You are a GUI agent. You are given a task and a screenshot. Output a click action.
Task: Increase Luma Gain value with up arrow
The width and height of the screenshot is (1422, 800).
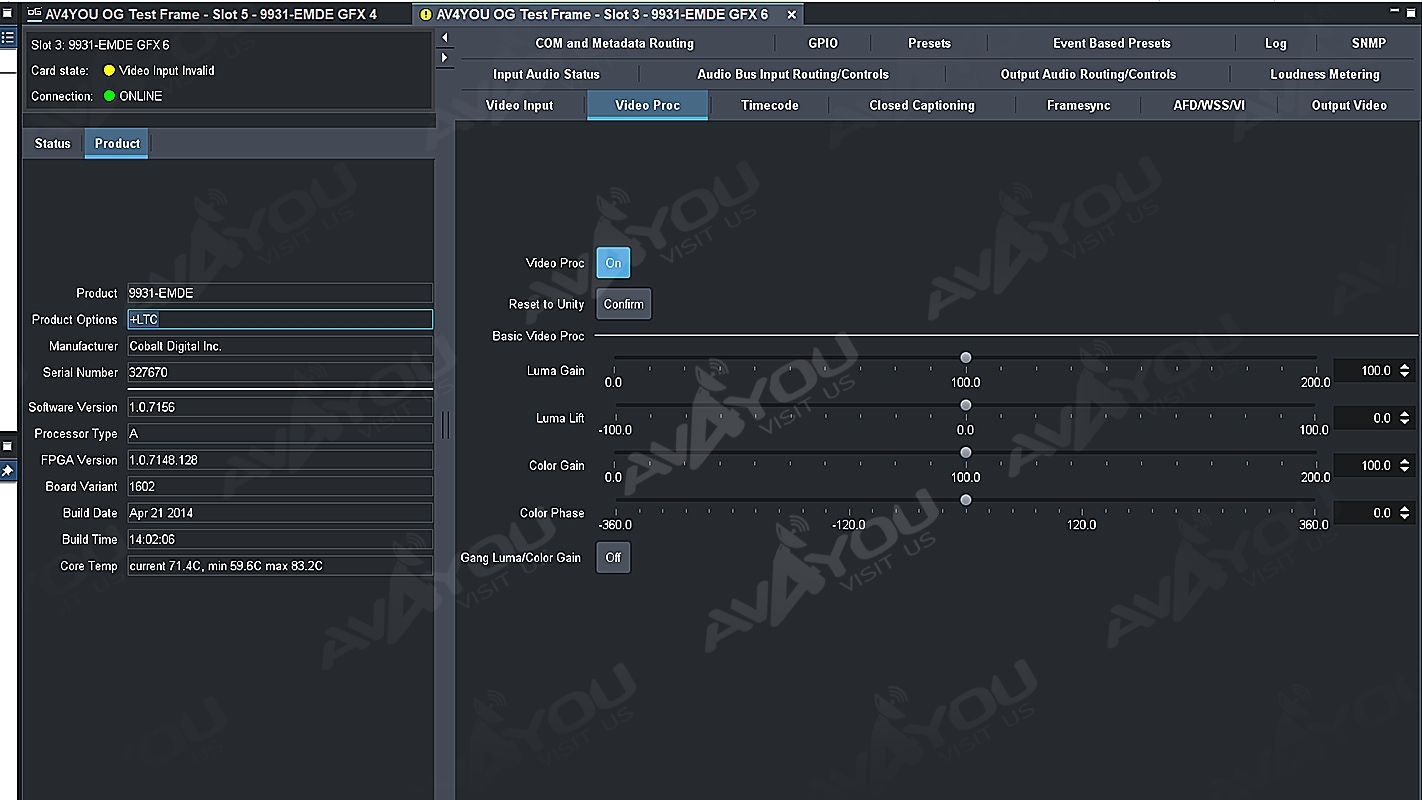tap(1405, 366)
